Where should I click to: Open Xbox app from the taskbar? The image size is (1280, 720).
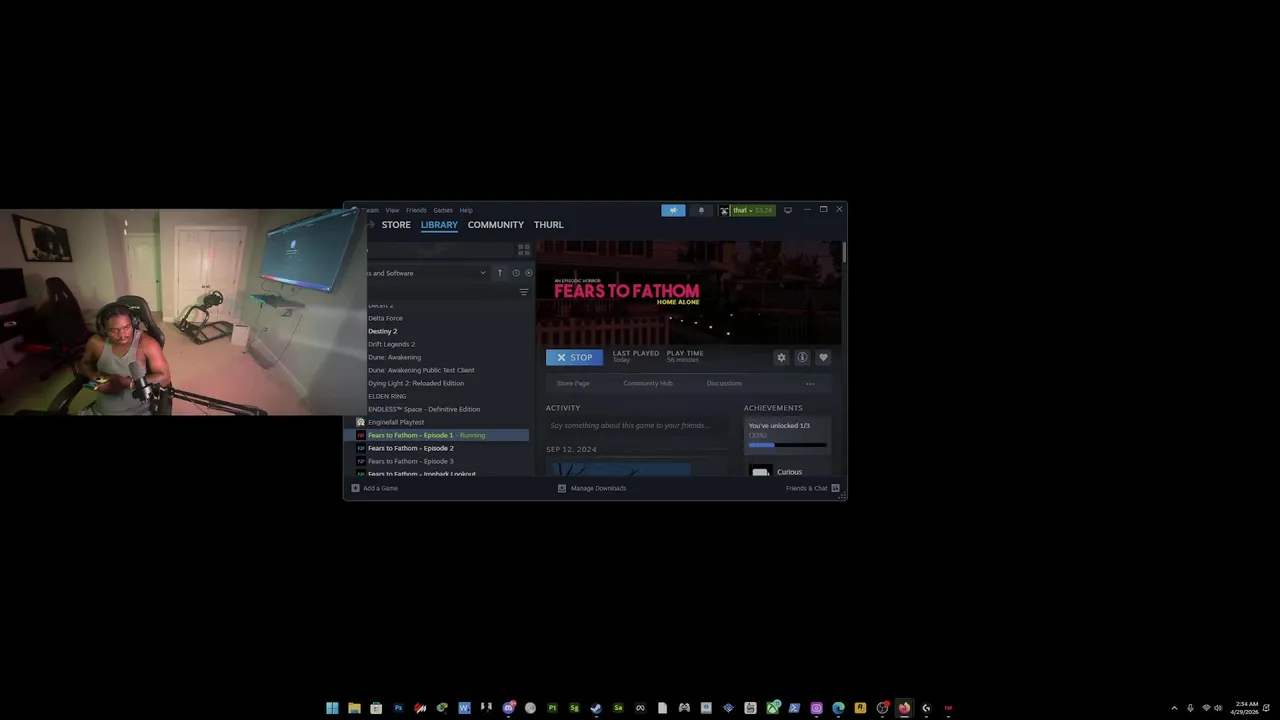pos(772,708)
